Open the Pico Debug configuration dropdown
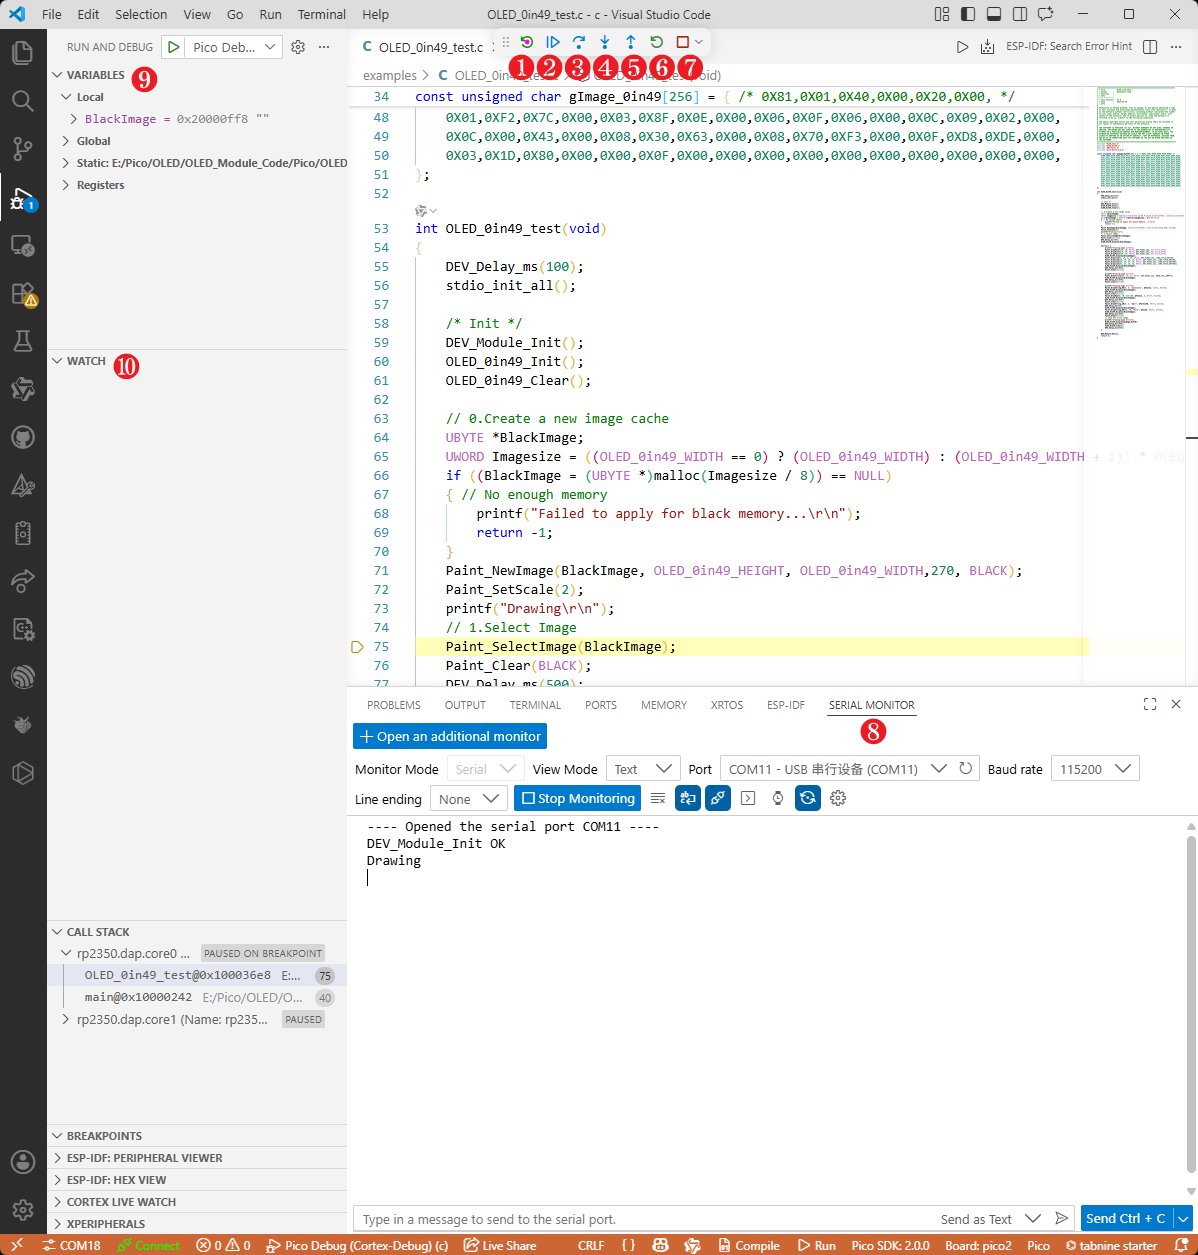Viewport: 1198px width, 1255px height. click(x=233, y=47)
